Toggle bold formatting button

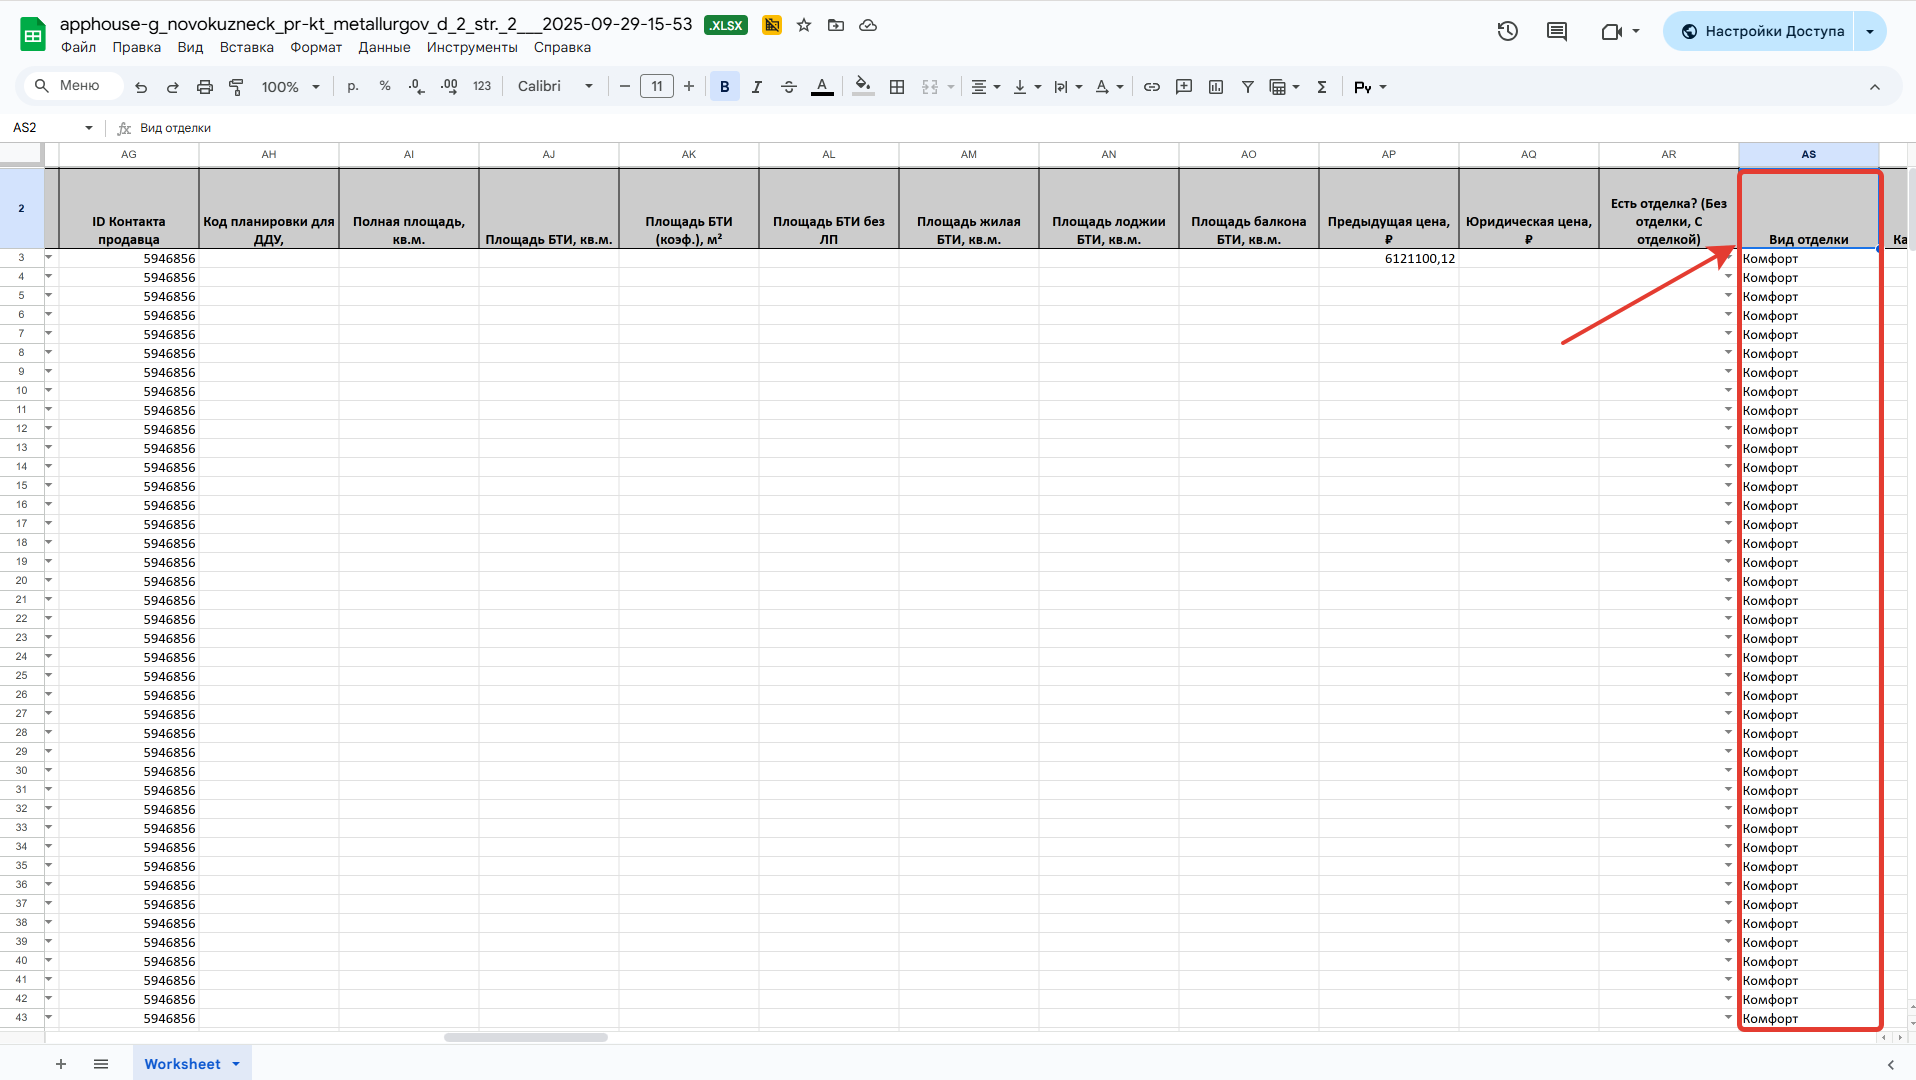(x=725, y=87)
